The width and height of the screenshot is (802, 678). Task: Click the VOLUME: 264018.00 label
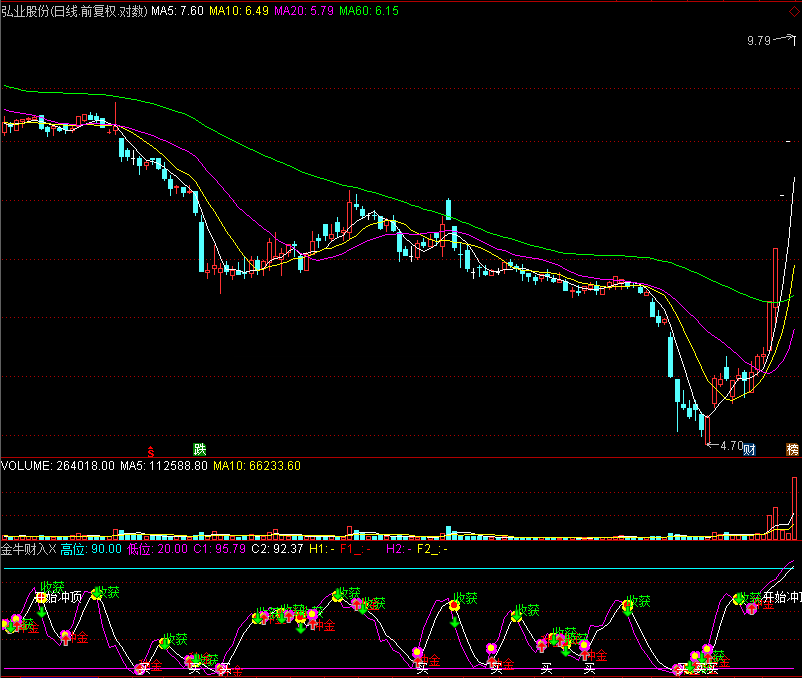[58, 466]
